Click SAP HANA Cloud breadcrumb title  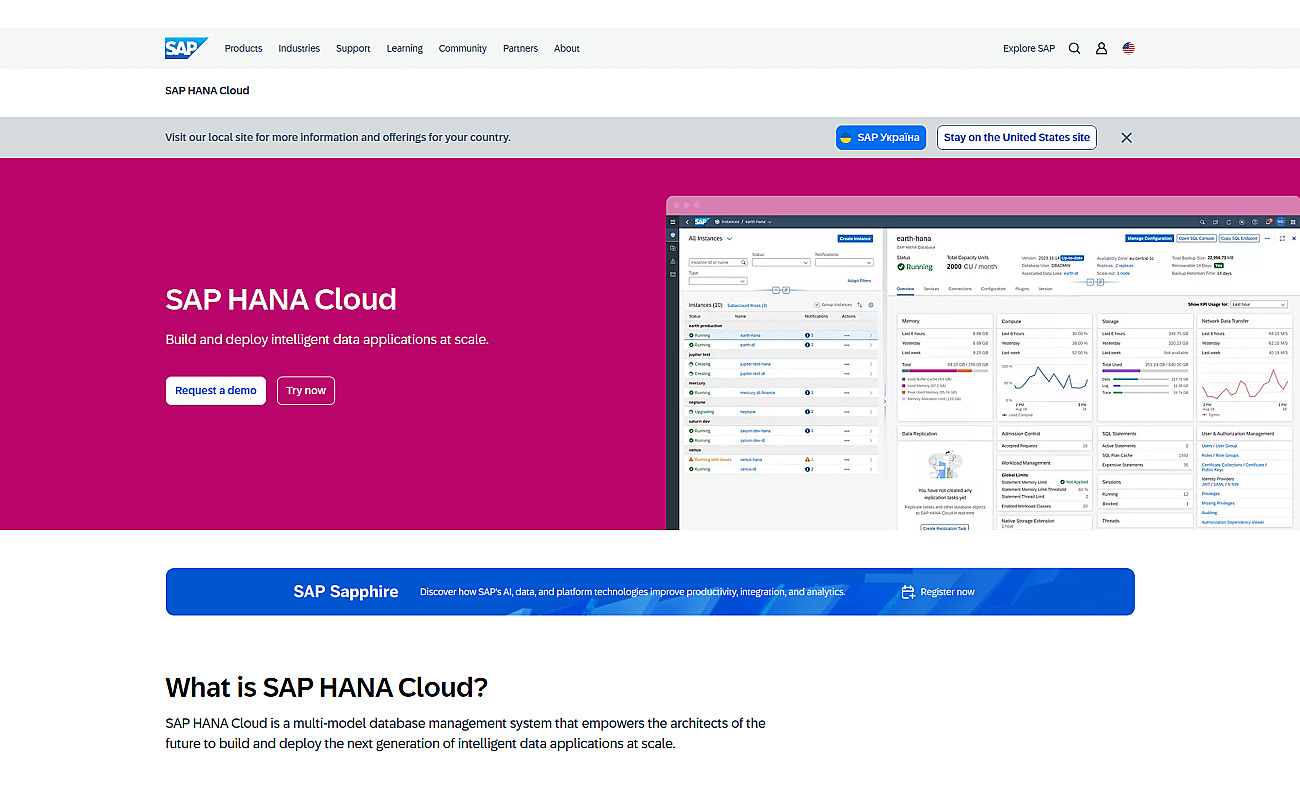coord(207,90)
